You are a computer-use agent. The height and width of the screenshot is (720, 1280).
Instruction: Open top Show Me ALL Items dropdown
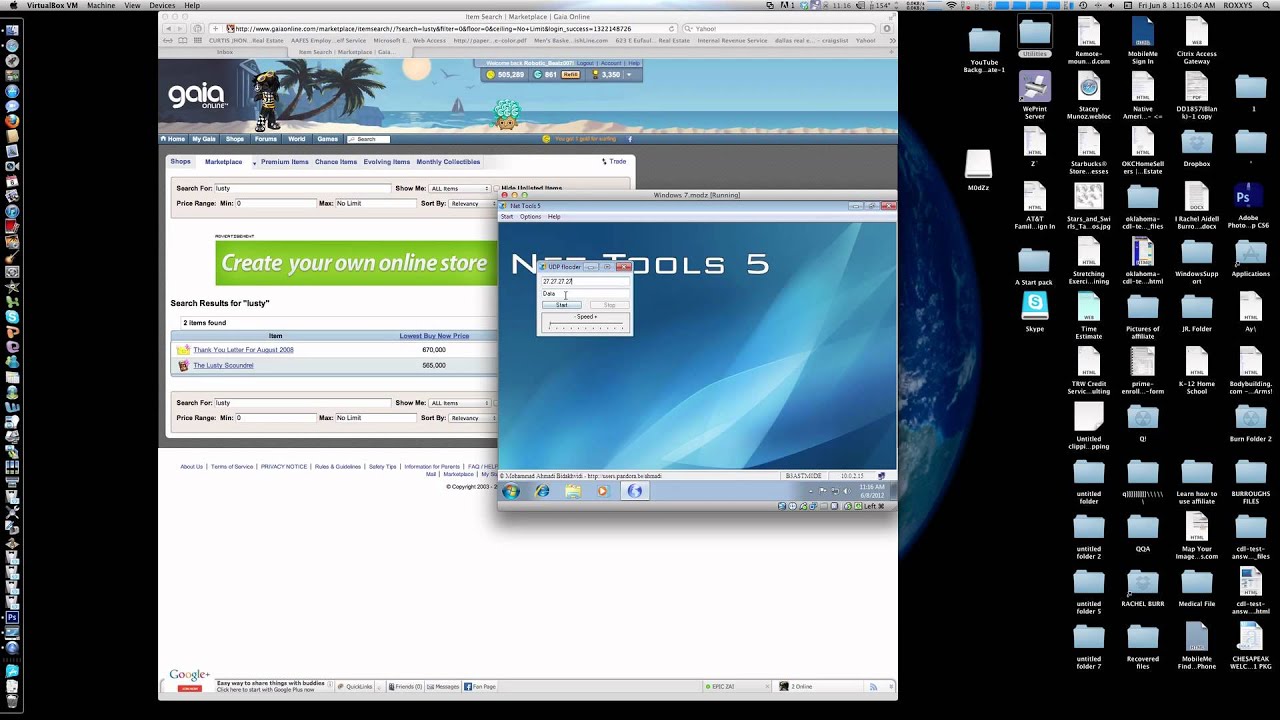(x=460, y=188)
